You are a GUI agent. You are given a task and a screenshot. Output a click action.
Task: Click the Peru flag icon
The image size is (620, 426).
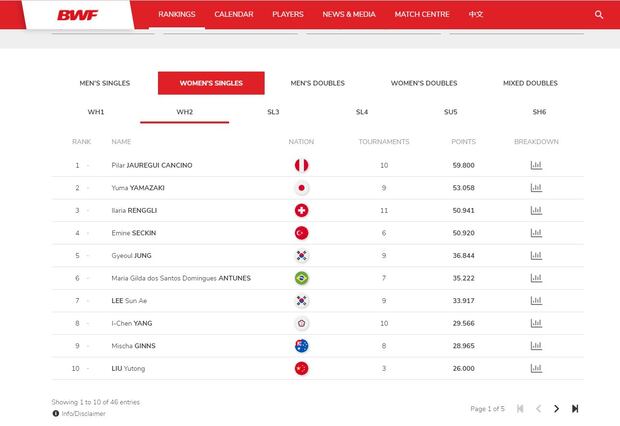click(301, 165)
